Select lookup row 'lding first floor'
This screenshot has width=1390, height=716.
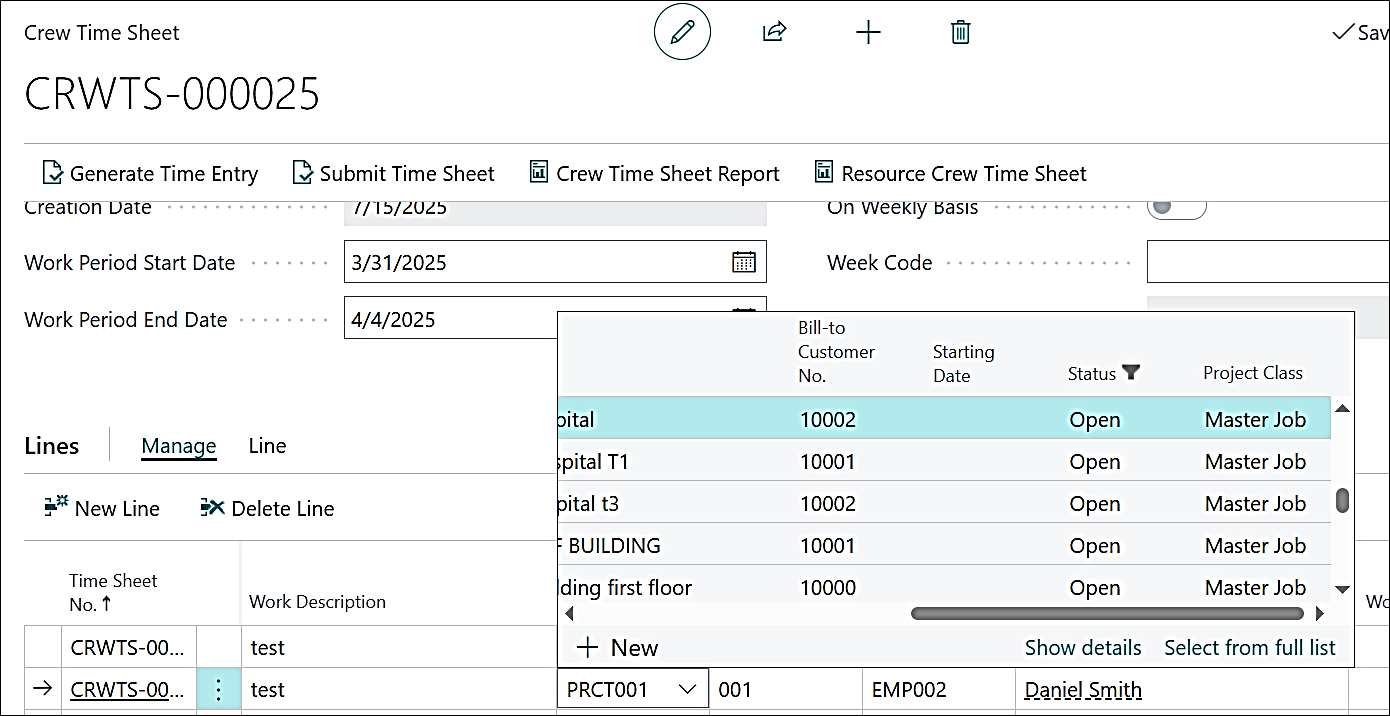pyautogui.click(x=944, y=588)
